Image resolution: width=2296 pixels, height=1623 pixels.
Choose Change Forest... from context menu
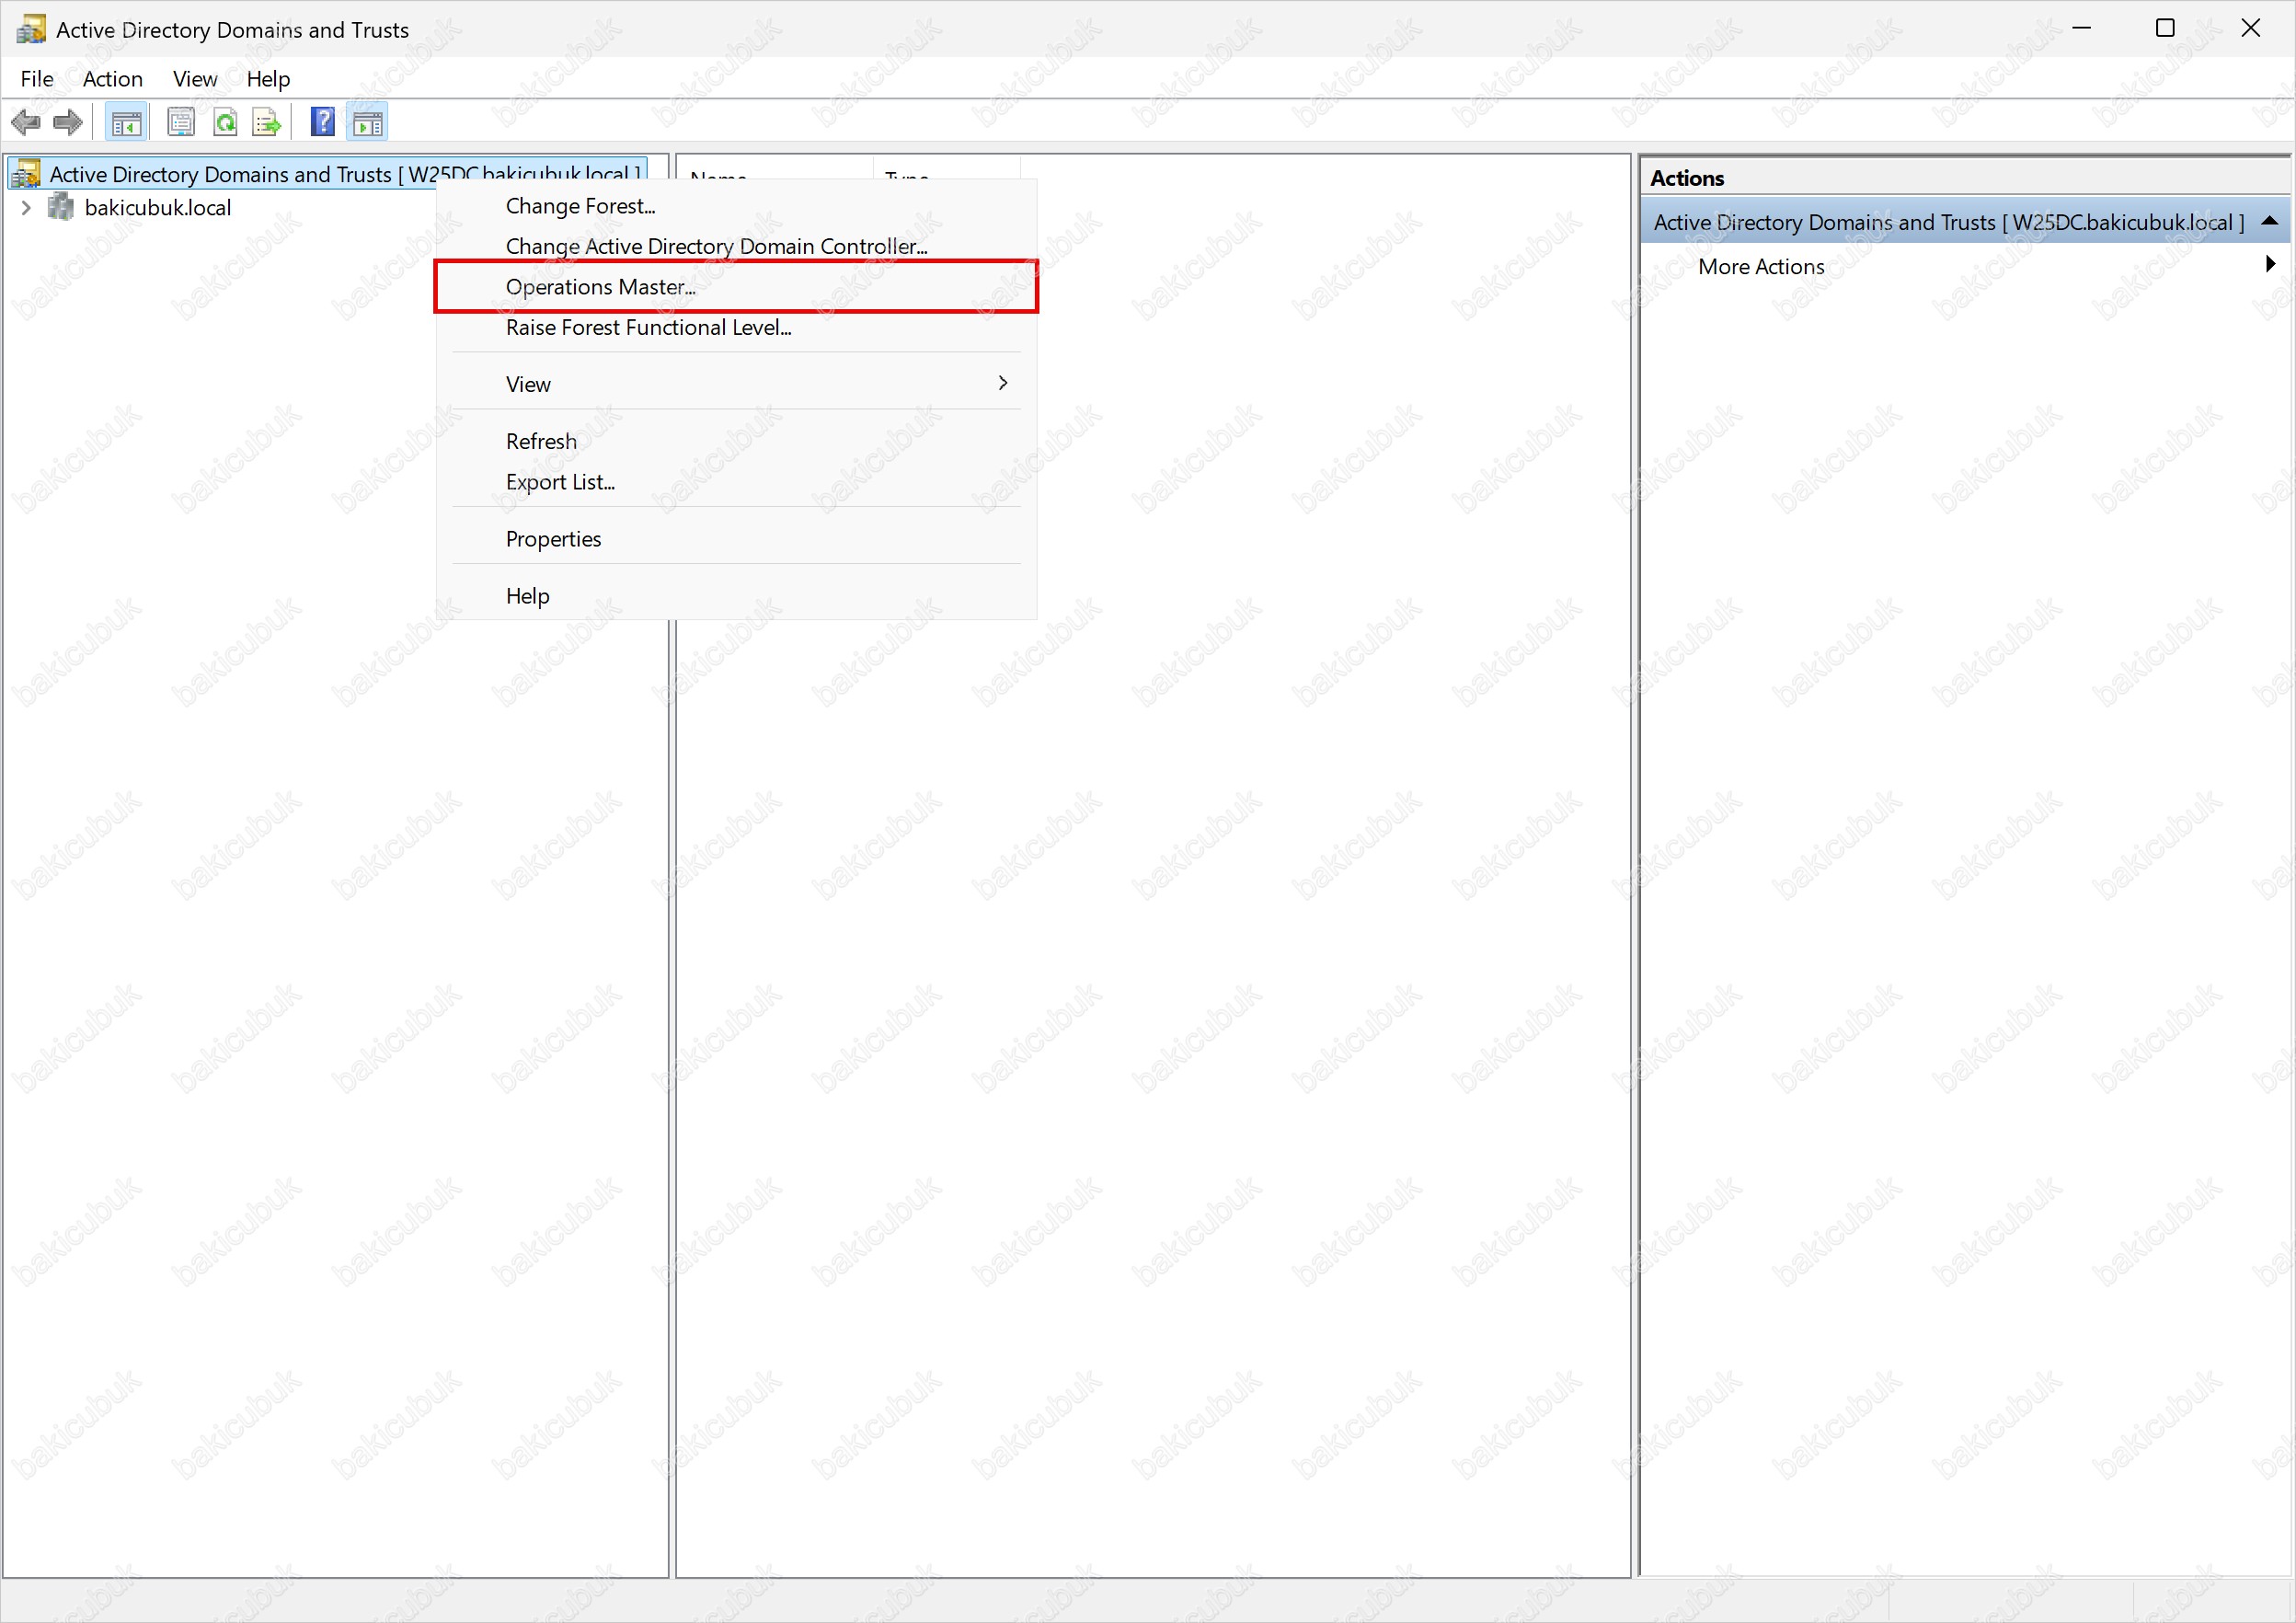(x=736, y=206)
